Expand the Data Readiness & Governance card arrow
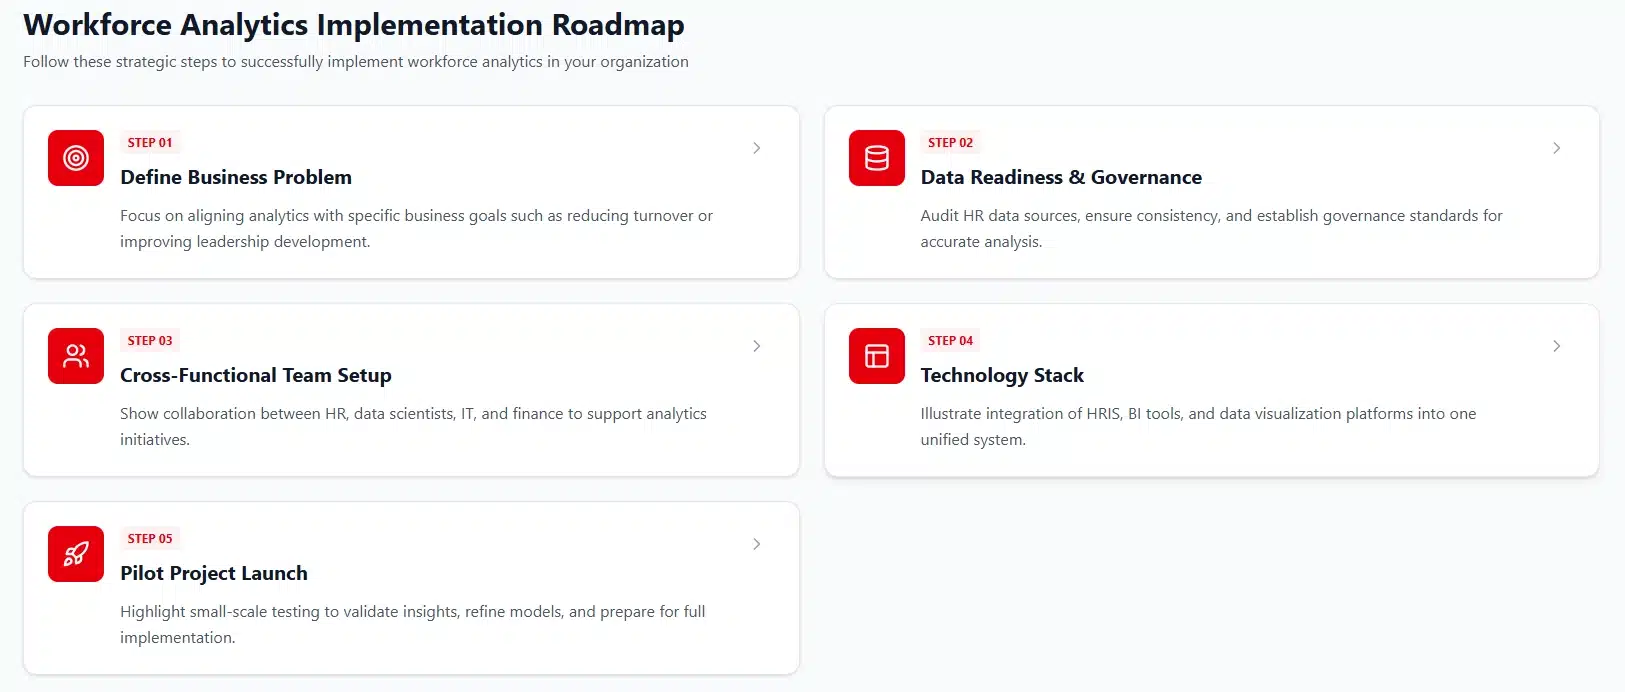The width and height of the screenshot is (1625, 692). pyautogui.click(x=1557, y=148)
